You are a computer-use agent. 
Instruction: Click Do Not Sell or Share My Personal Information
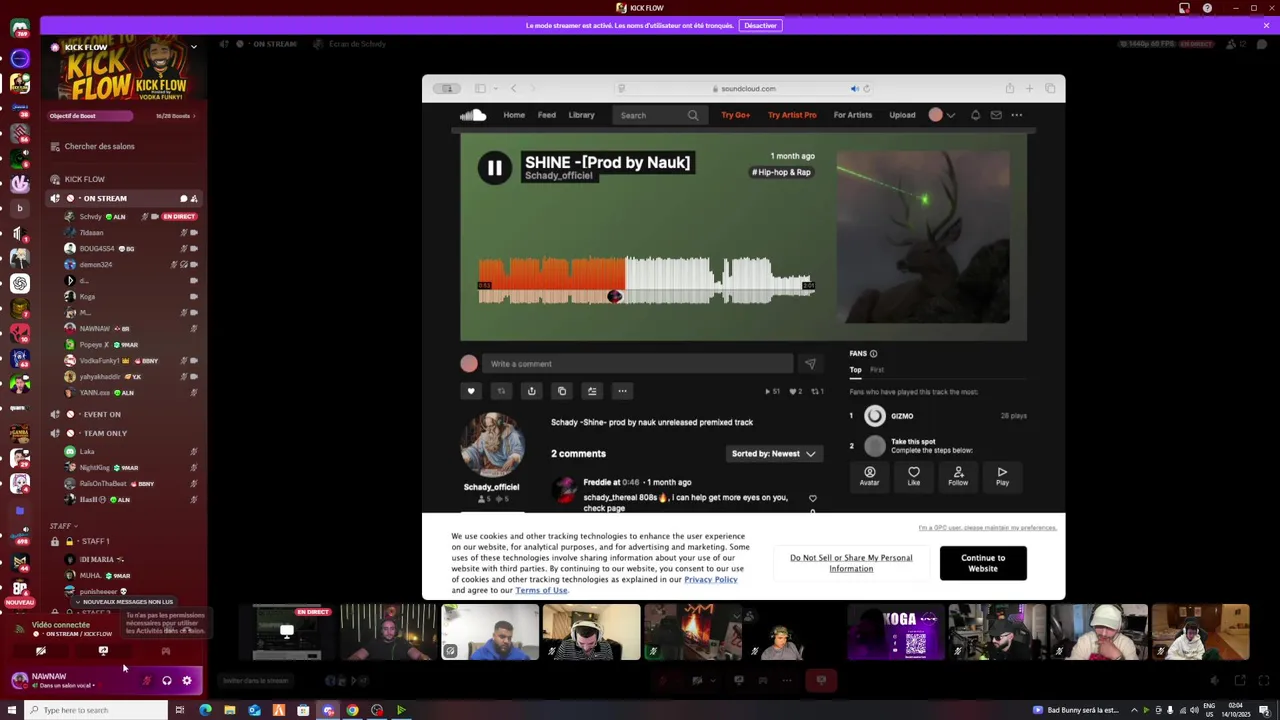tap(851, 563)
